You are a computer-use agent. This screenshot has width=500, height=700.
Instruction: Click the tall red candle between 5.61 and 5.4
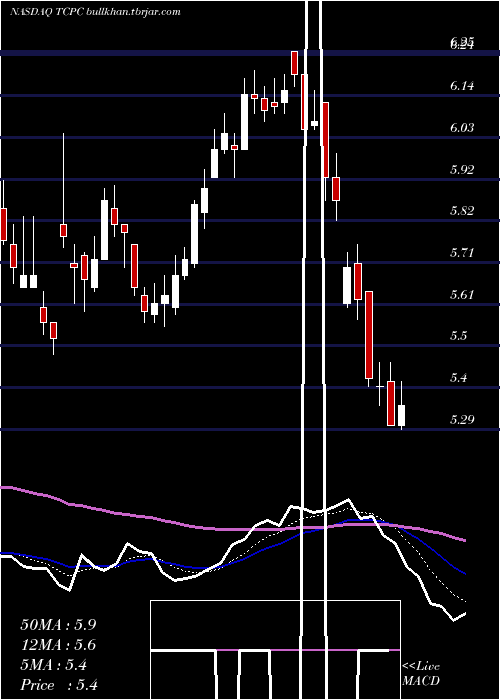tap(369, 335)
